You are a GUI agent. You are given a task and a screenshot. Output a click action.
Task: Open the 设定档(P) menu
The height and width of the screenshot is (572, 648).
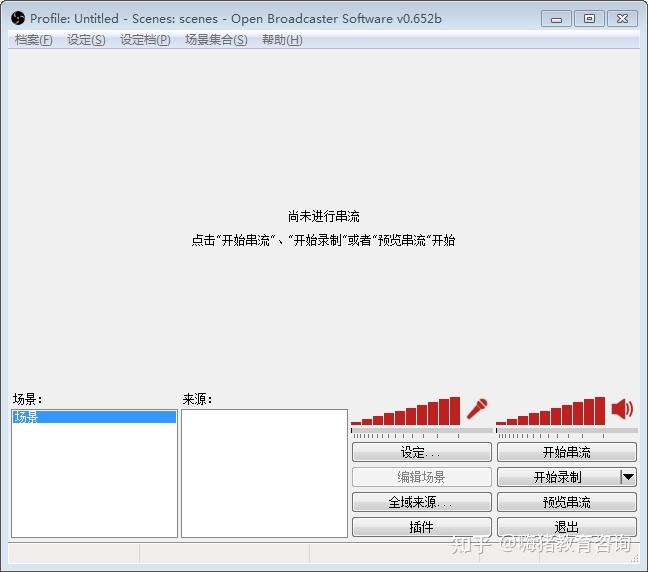point(145,40)
